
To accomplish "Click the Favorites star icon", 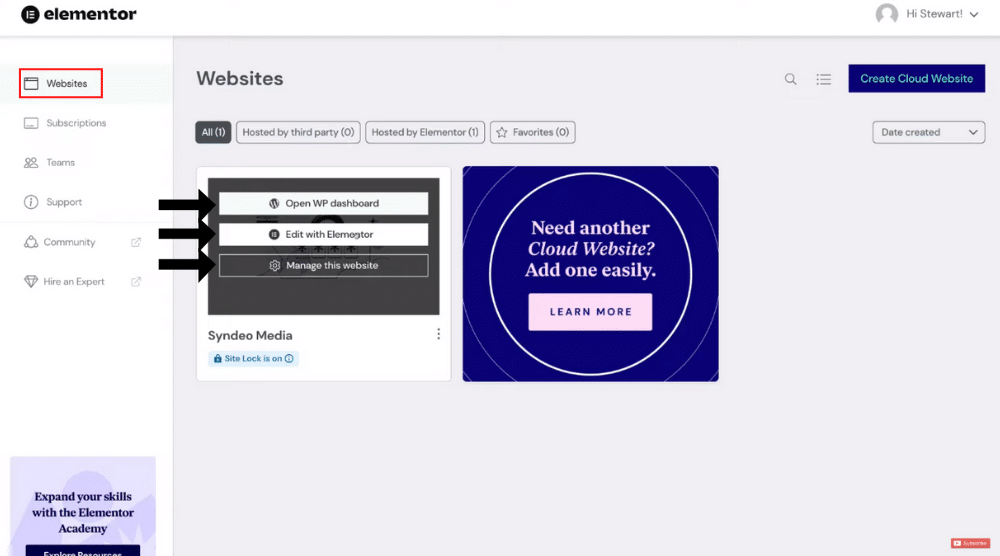I will coord(502,133).
